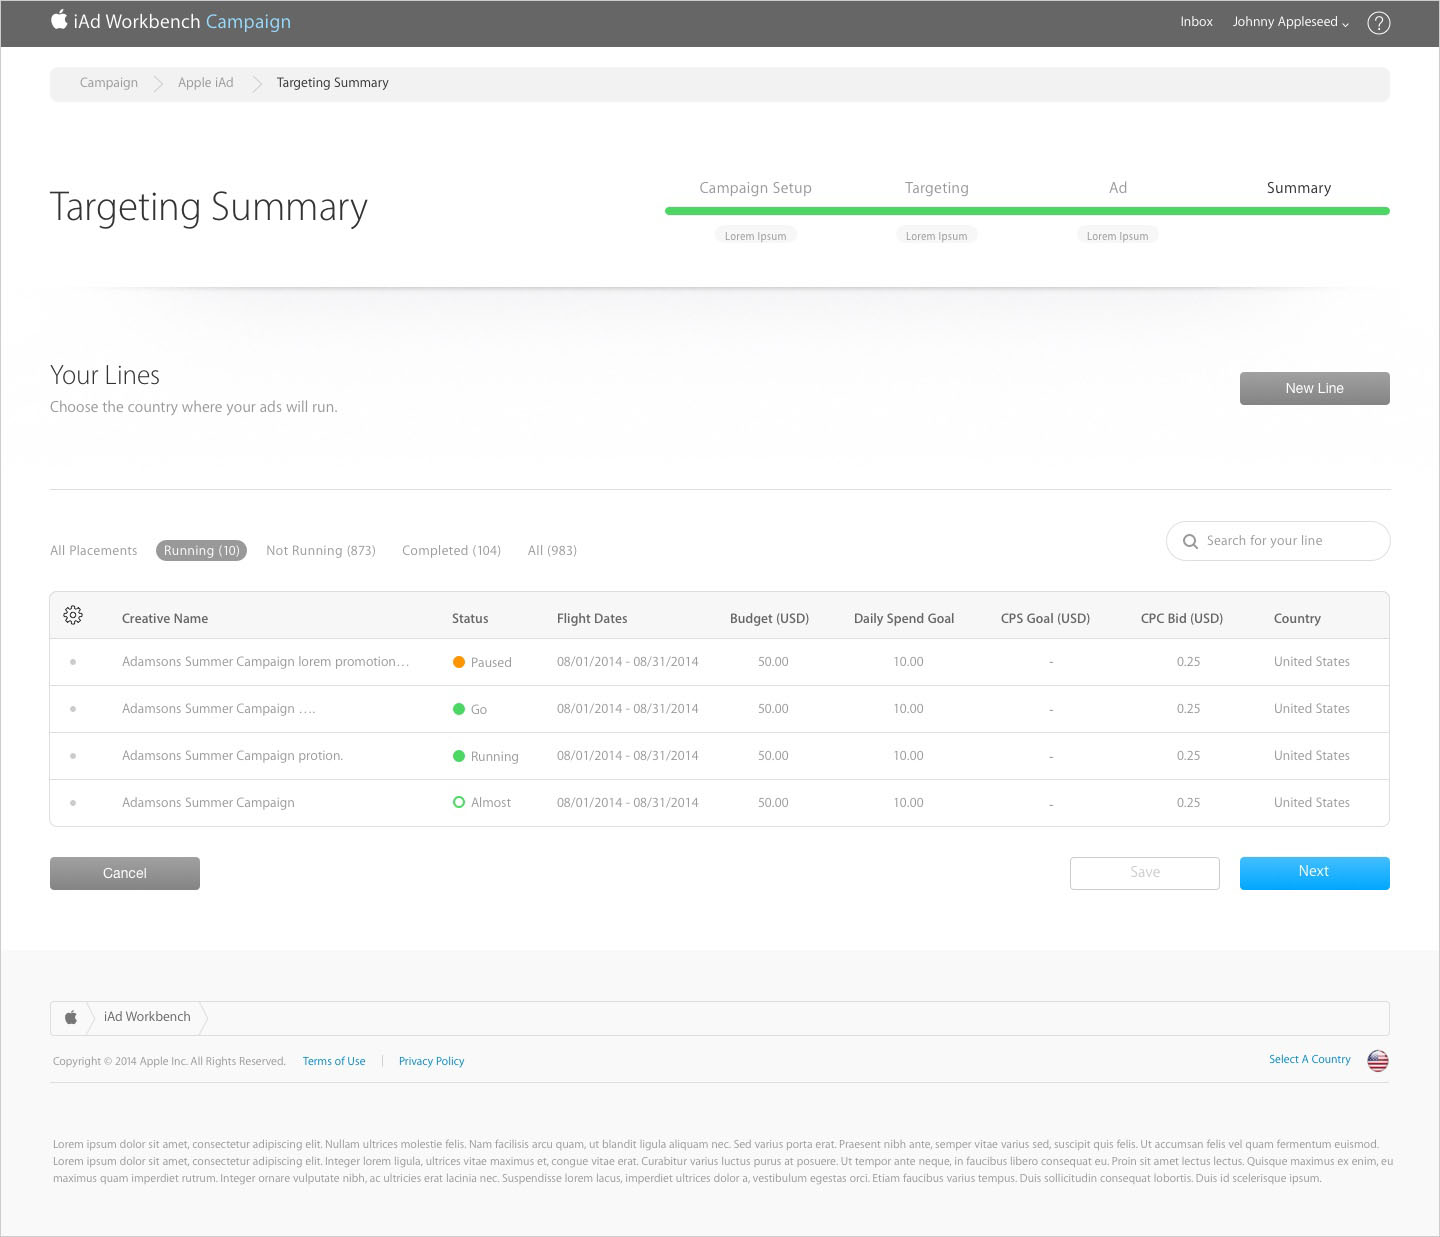
Task: Click the Targeting step on progress bar
Action: [936, 188]
